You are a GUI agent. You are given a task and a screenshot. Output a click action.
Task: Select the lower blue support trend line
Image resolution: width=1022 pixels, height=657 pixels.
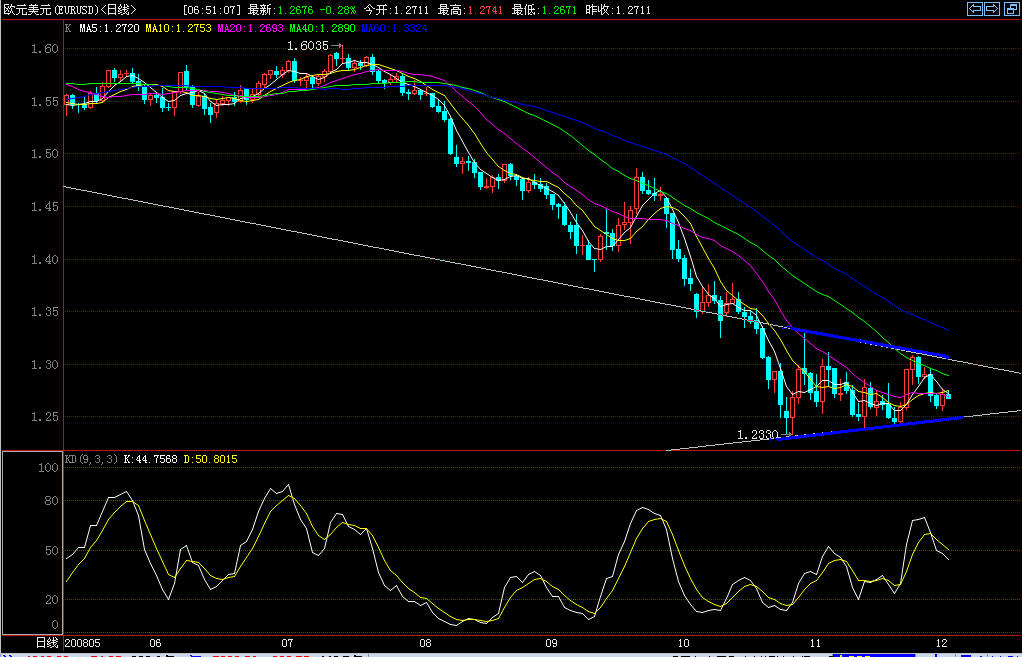[x=869, y=428]
